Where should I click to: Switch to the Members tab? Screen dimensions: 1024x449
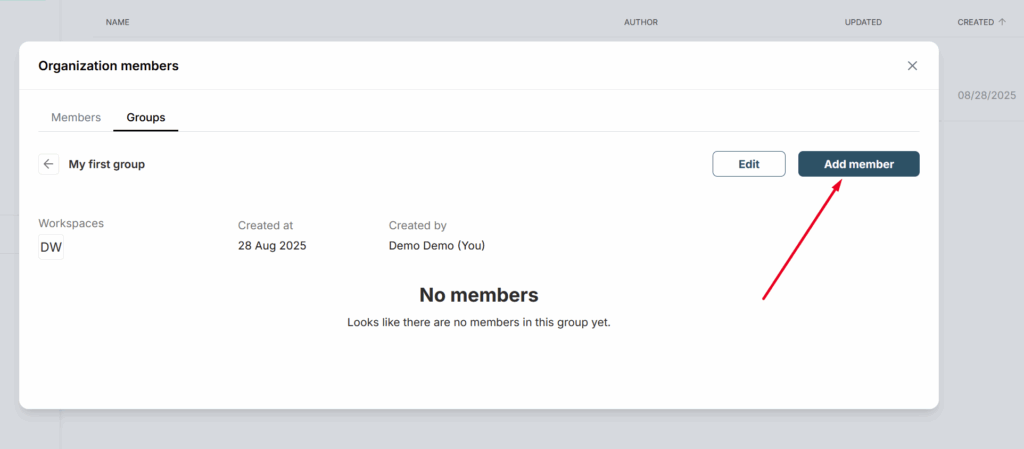point(76,117)
